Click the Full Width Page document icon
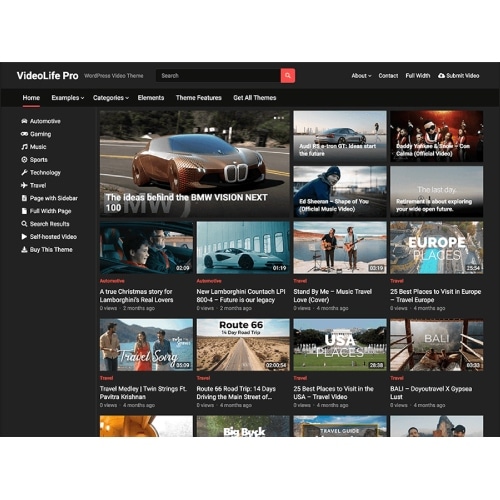This screenshot has width=500, height=500. pyautogui.click(x=24, y=211)
